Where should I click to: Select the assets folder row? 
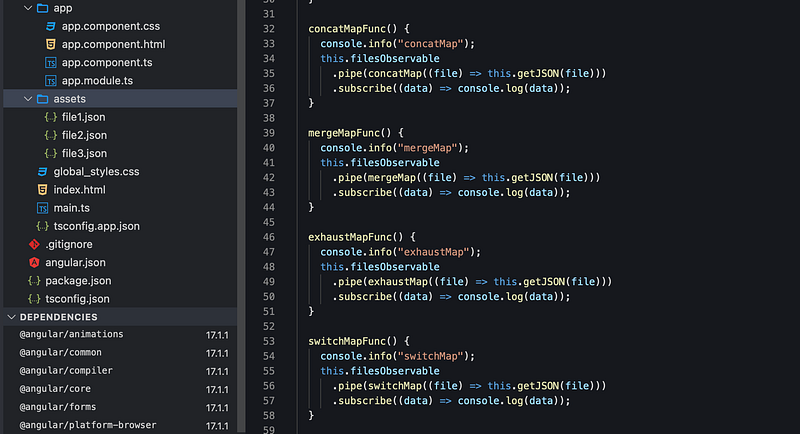[120, 99]
